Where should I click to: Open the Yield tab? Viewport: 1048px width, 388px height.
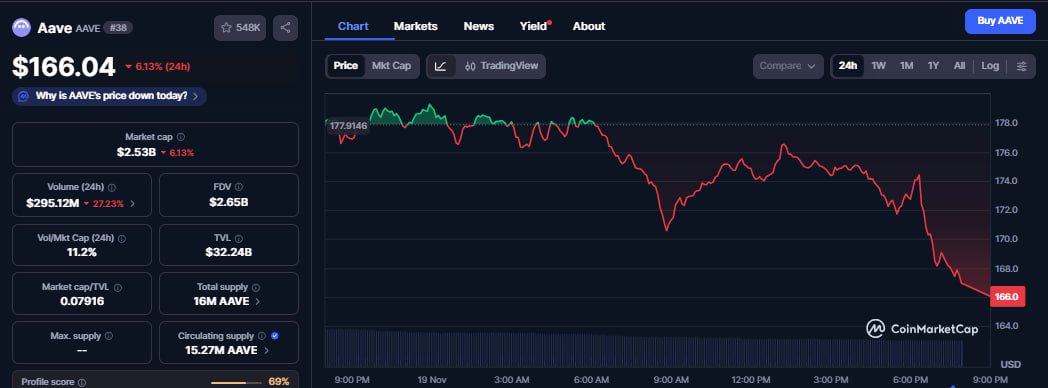(533, 27)
